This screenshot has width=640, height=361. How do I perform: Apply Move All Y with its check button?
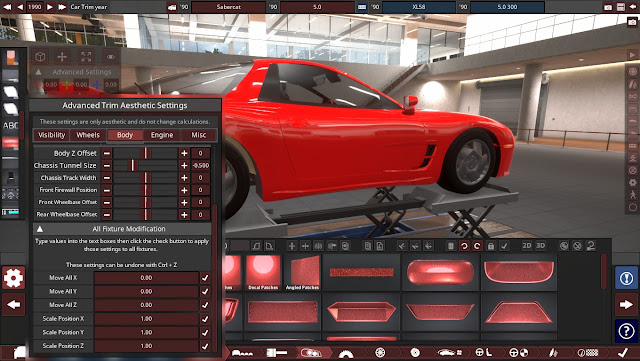(x=205, y=291)
